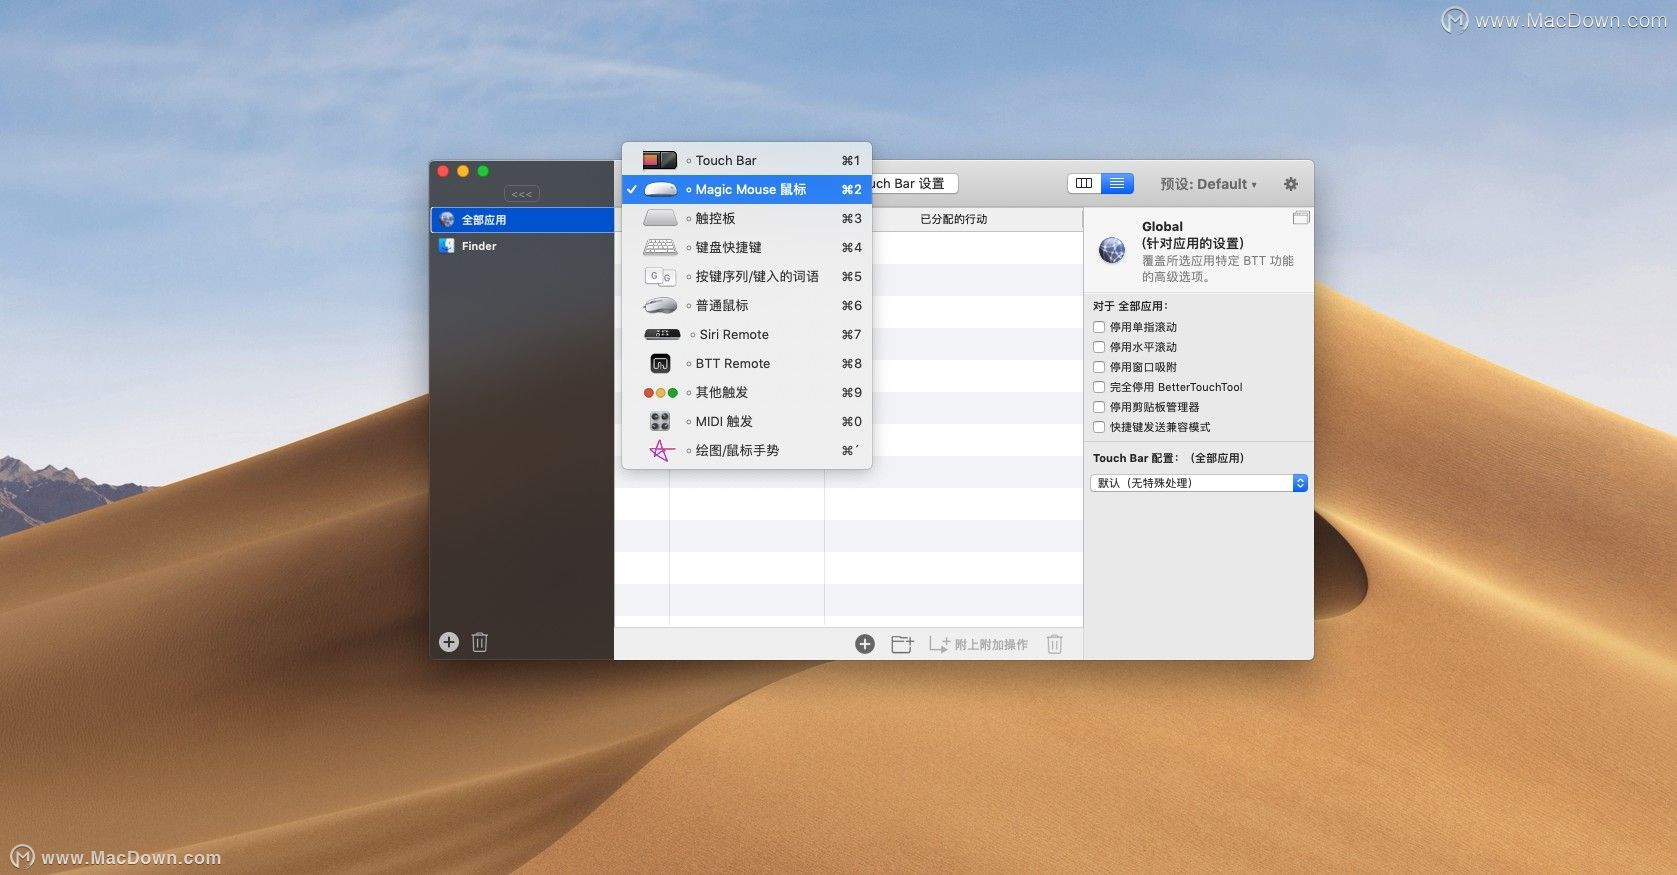Screen dimensions: 1677x875
Task: Add new trigger with plus icon
Action: [865, 645]
